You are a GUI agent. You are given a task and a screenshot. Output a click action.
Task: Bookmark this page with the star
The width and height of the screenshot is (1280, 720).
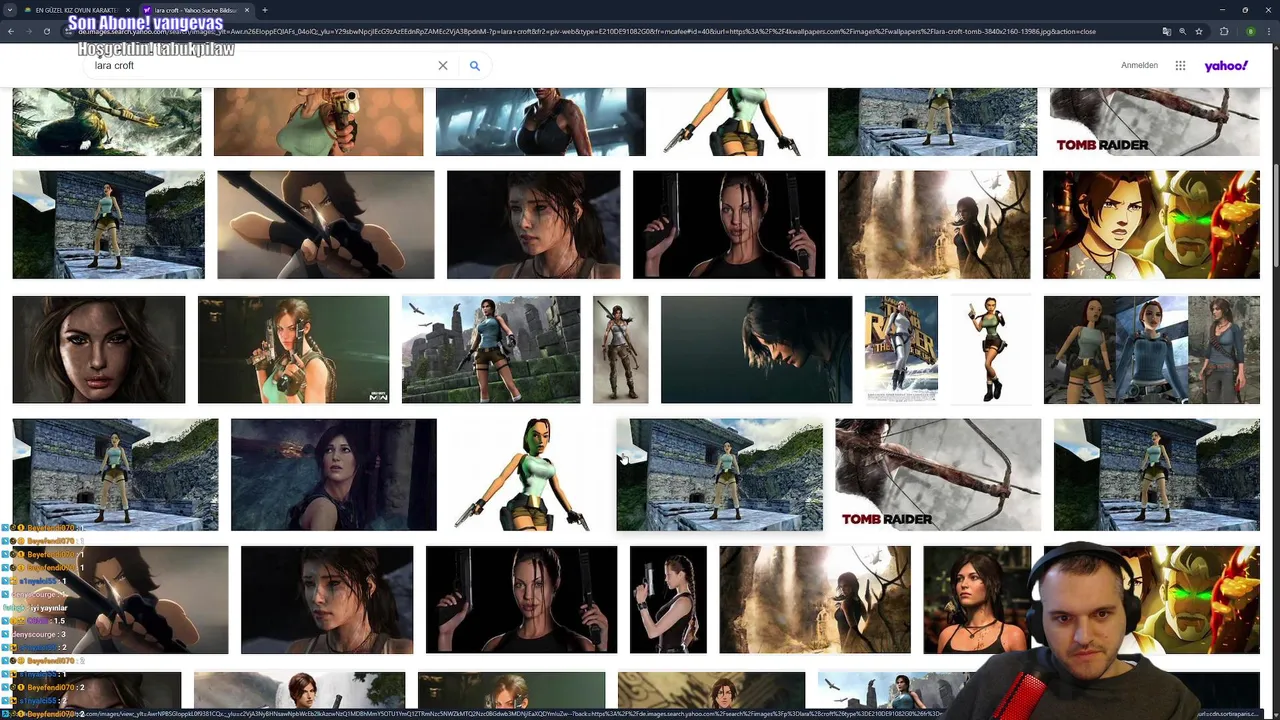1198,31
